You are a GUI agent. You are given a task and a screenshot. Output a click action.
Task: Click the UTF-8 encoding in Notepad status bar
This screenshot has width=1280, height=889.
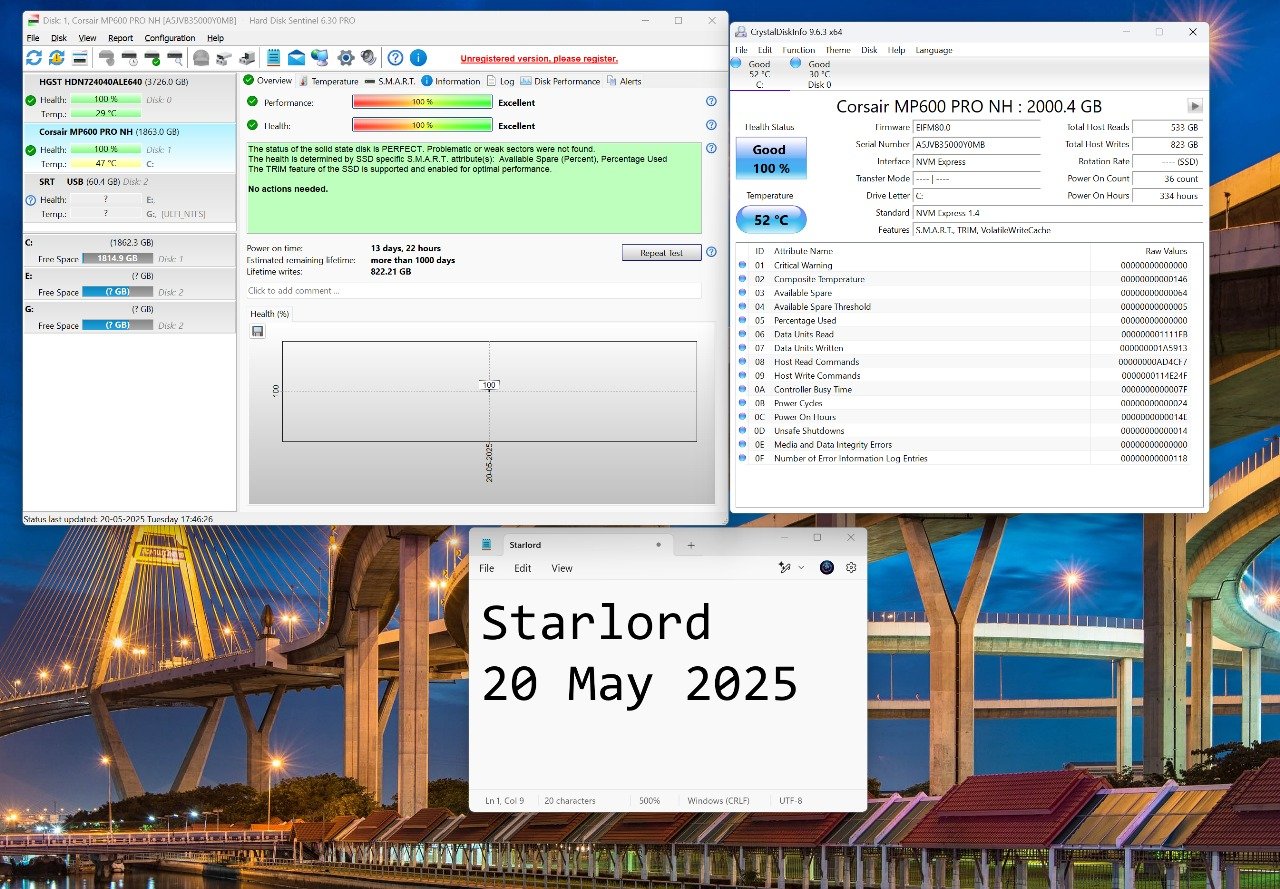(790, 801)
